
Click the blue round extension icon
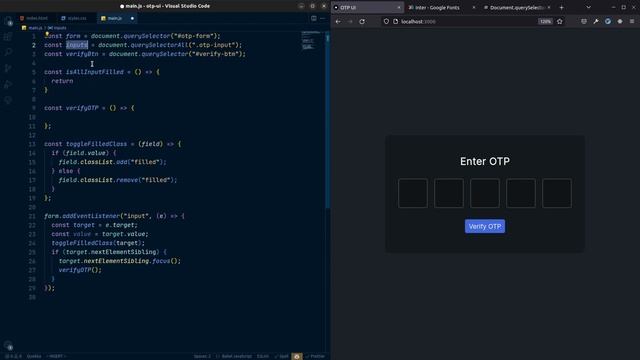(608, 22)
